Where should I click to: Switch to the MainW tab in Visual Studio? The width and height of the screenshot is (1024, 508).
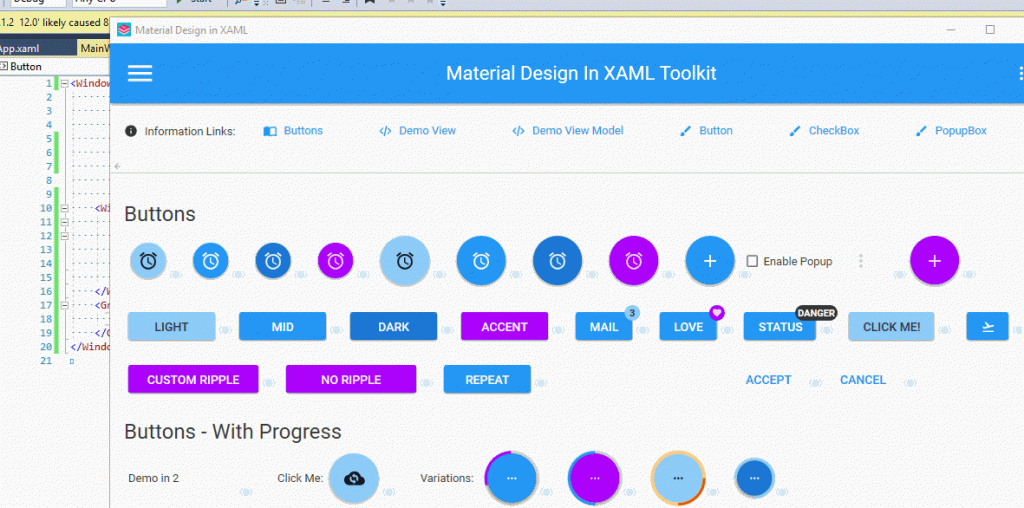tap(95, 48)
